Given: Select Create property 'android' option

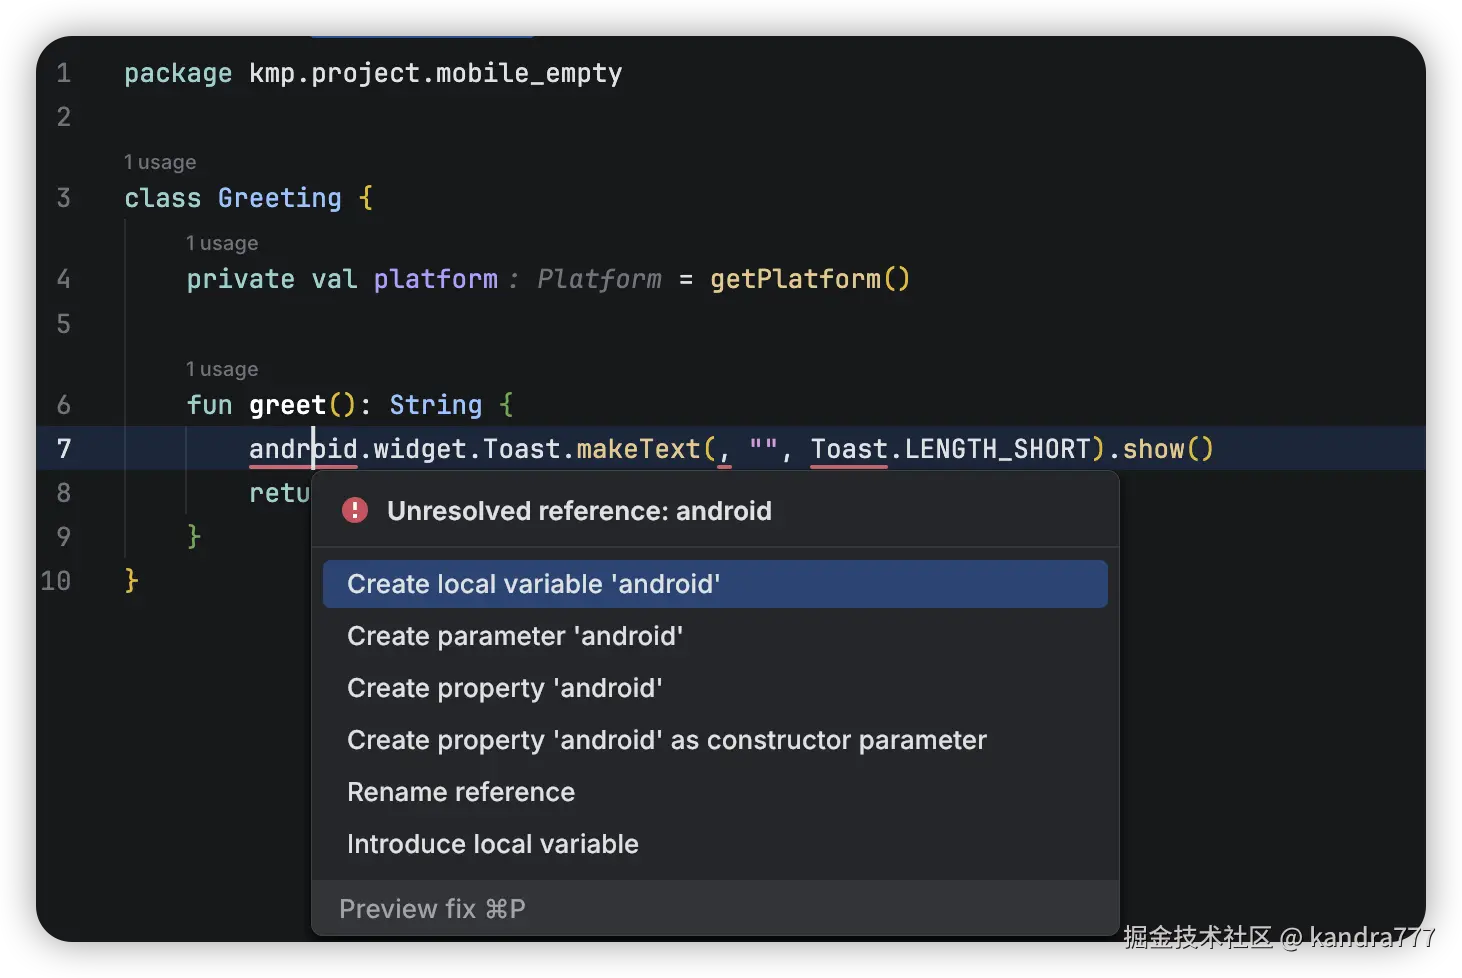Looking at the screenshot, I should (x=505, y=688).
